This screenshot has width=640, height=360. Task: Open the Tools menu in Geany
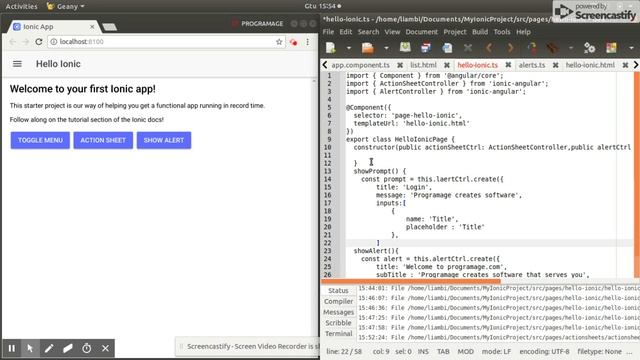click(x=502, y=32)
